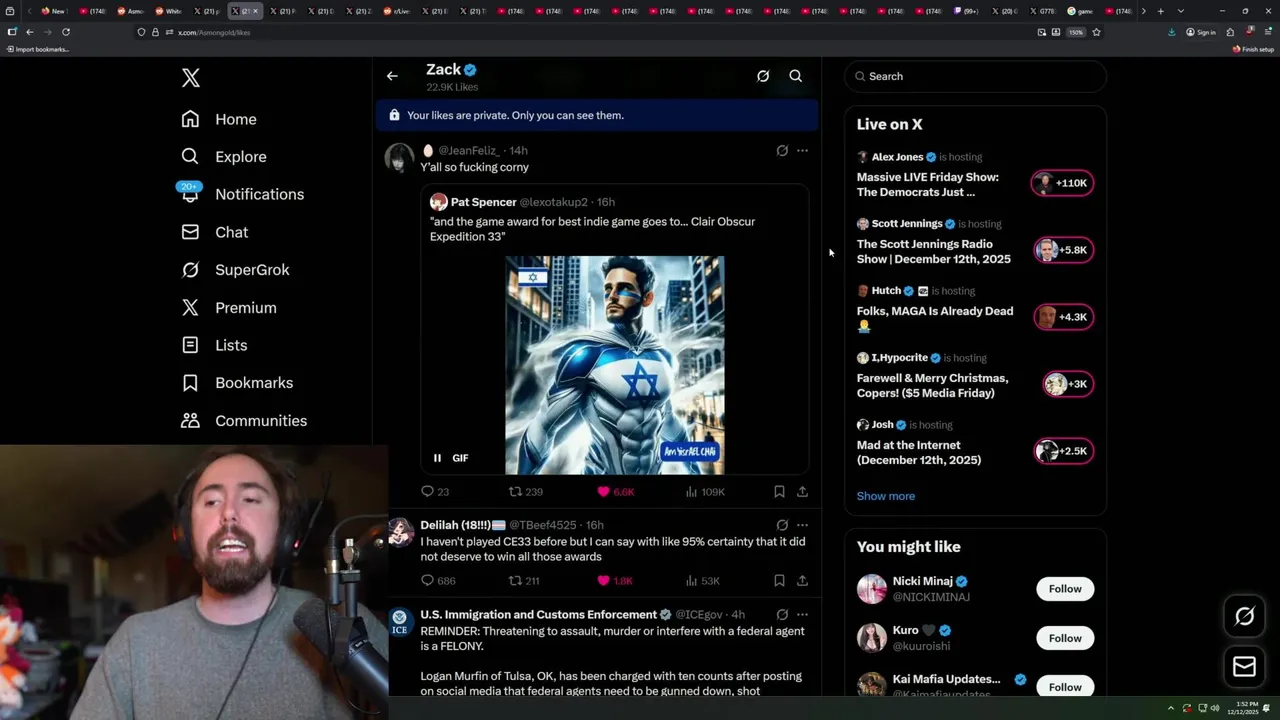
Task: Open the list all tabs dropdown
Action: coord(1180,11)
